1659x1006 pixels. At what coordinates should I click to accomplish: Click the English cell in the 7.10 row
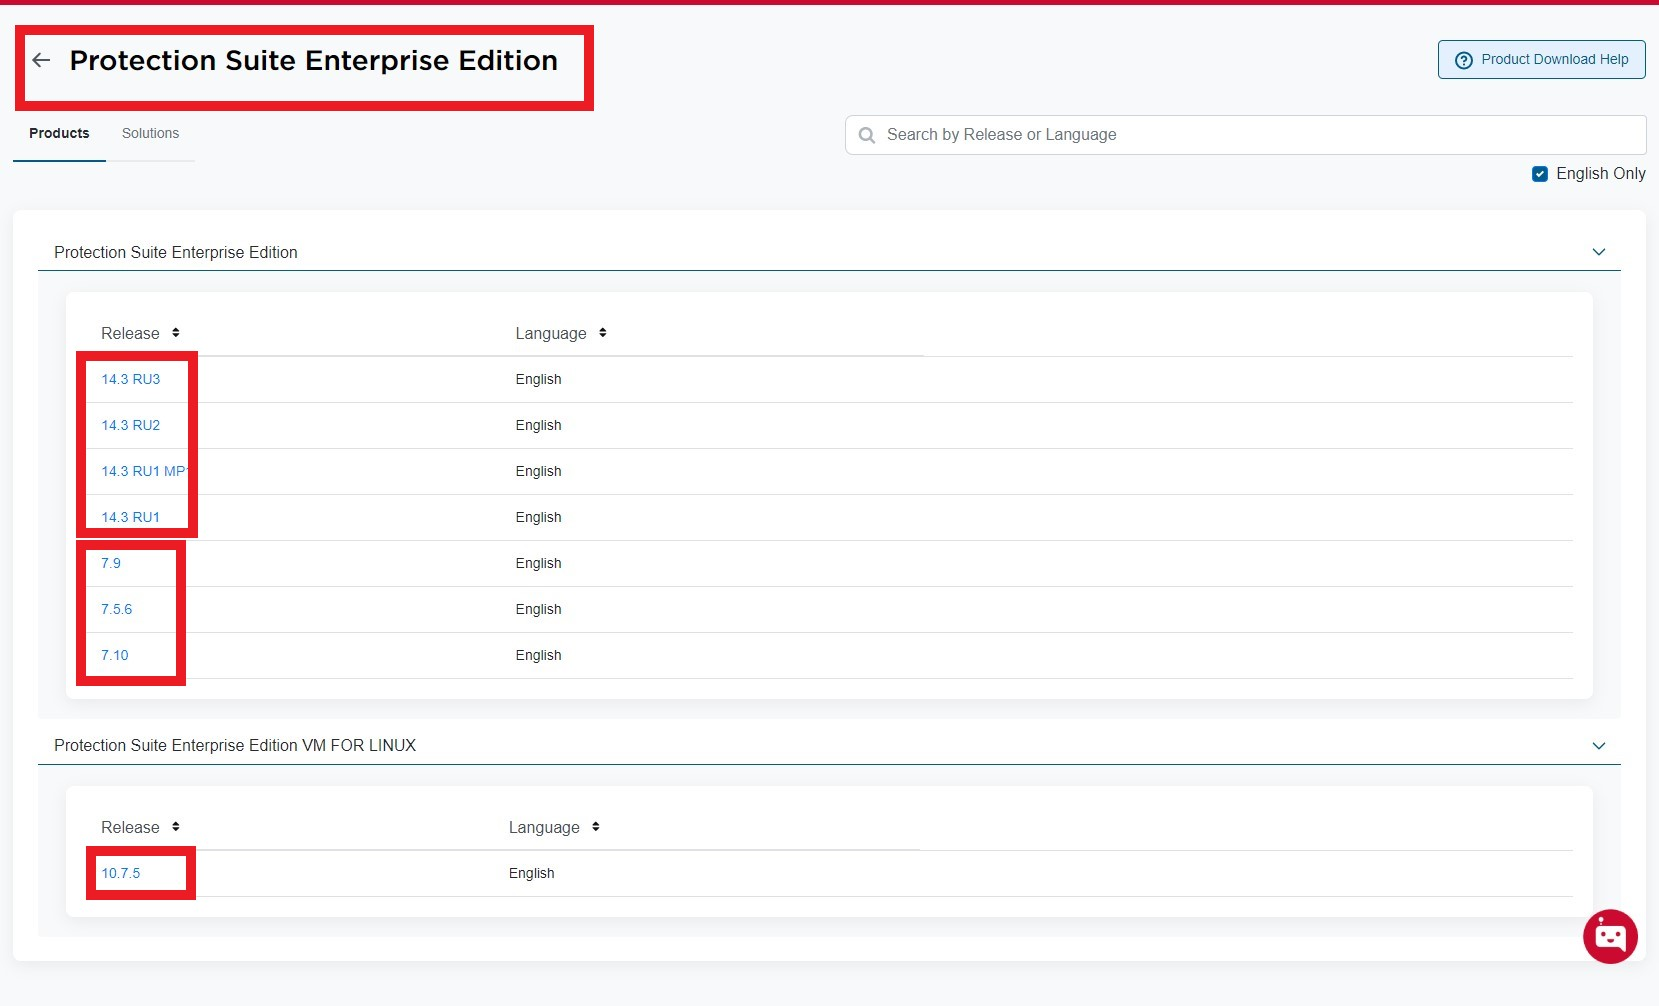pos(538,655)
